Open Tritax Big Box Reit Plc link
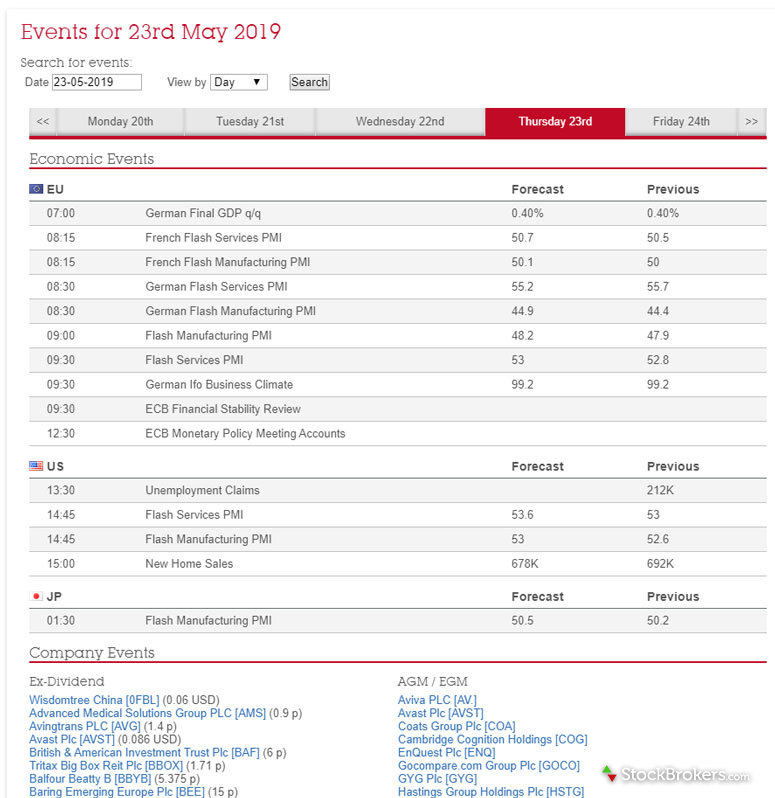 tap(106, 766)
